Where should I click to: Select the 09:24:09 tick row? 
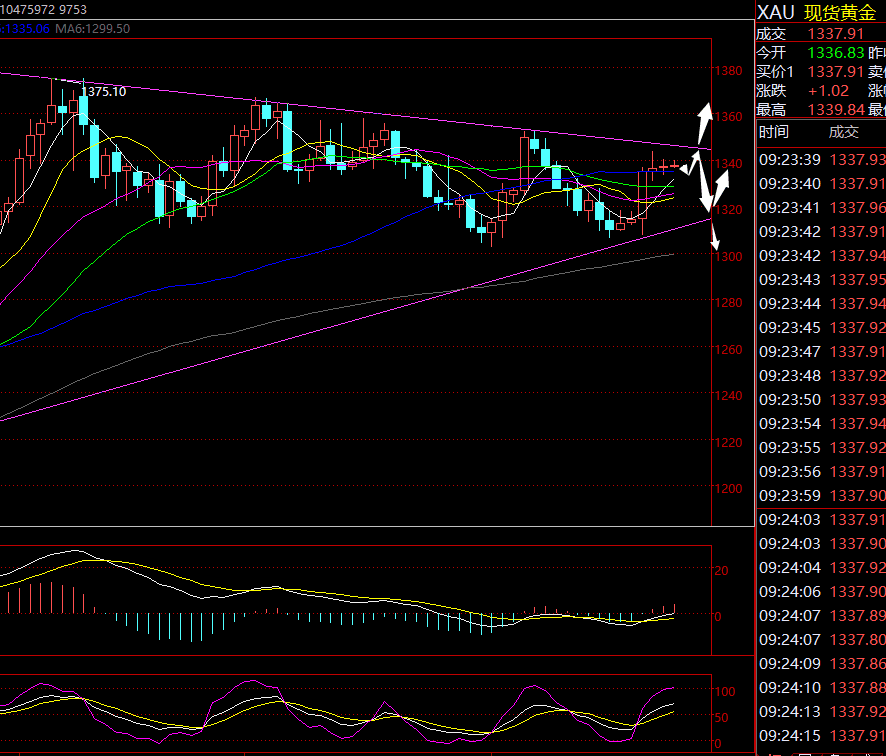[822, 663]
